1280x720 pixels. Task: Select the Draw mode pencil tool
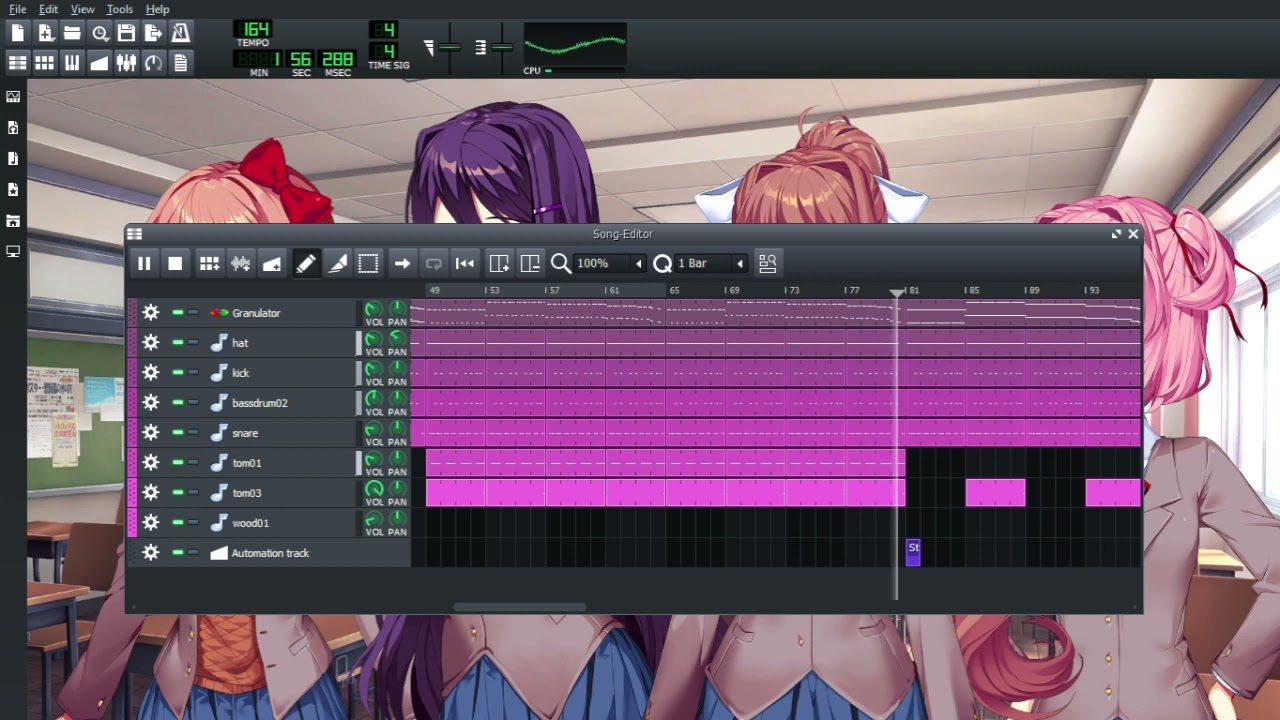pyautogui.click(x=306, y=264)
